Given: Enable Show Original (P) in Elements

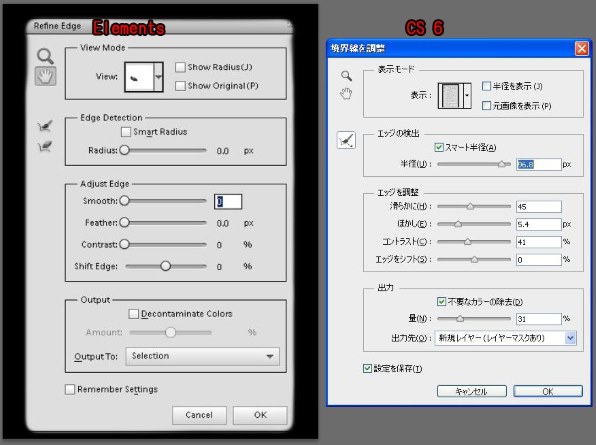Looking at the screenshot, I should (x=180, y=86).
